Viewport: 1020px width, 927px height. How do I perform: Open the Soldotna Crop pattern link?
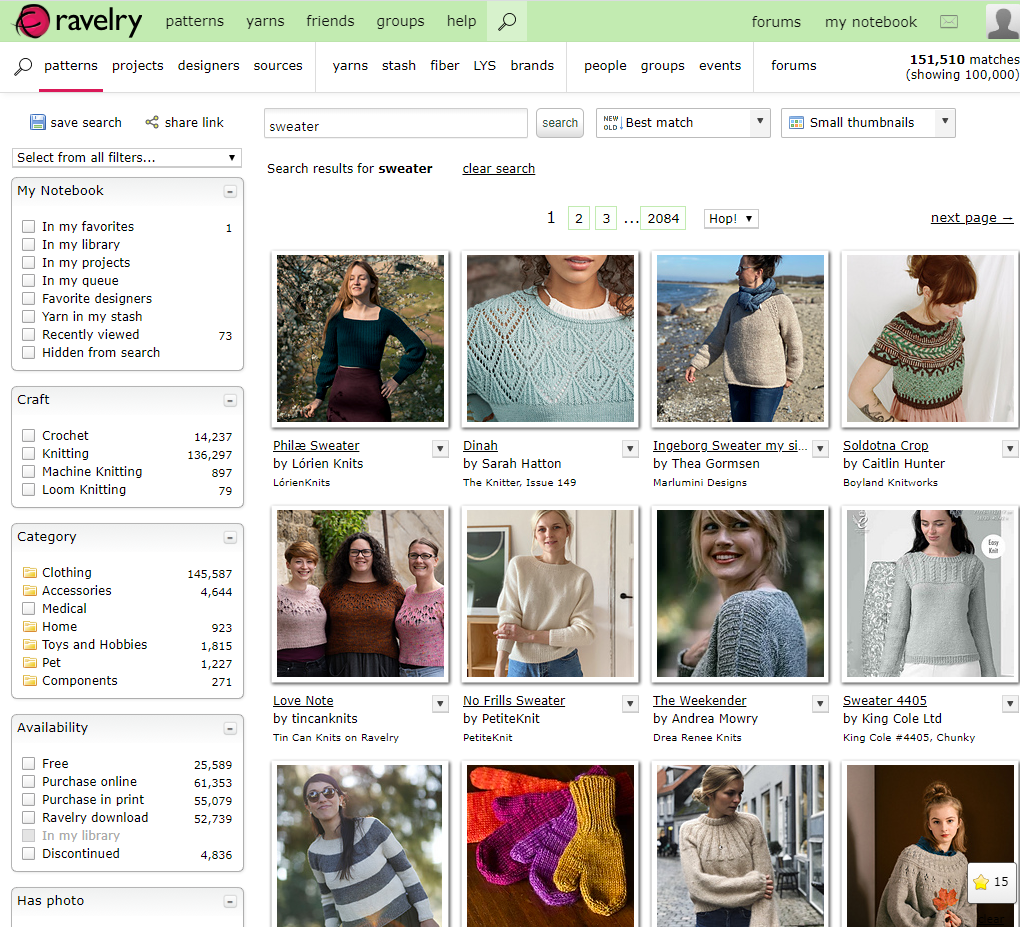885,446
